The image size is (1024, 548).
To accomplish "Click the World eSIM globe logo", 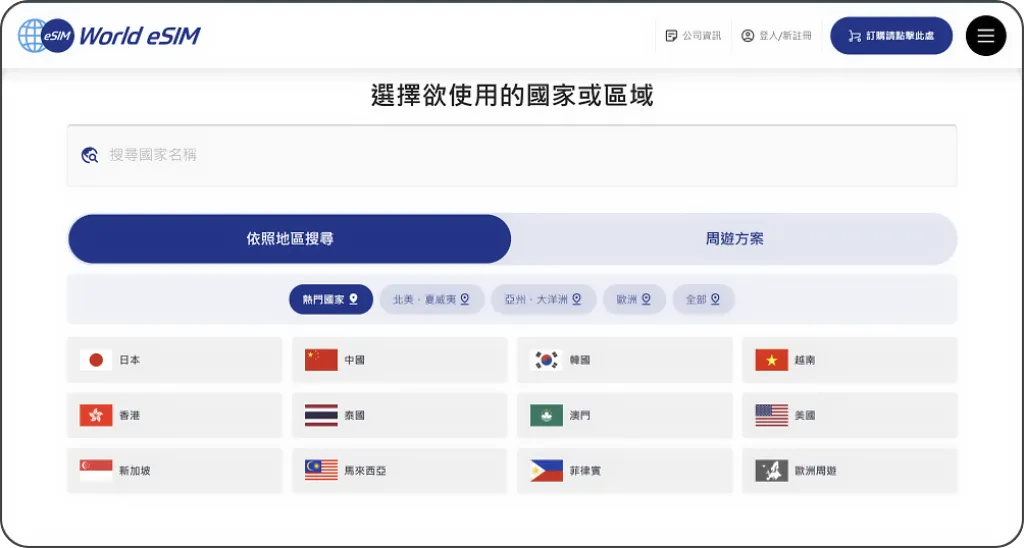I will 109,35.
